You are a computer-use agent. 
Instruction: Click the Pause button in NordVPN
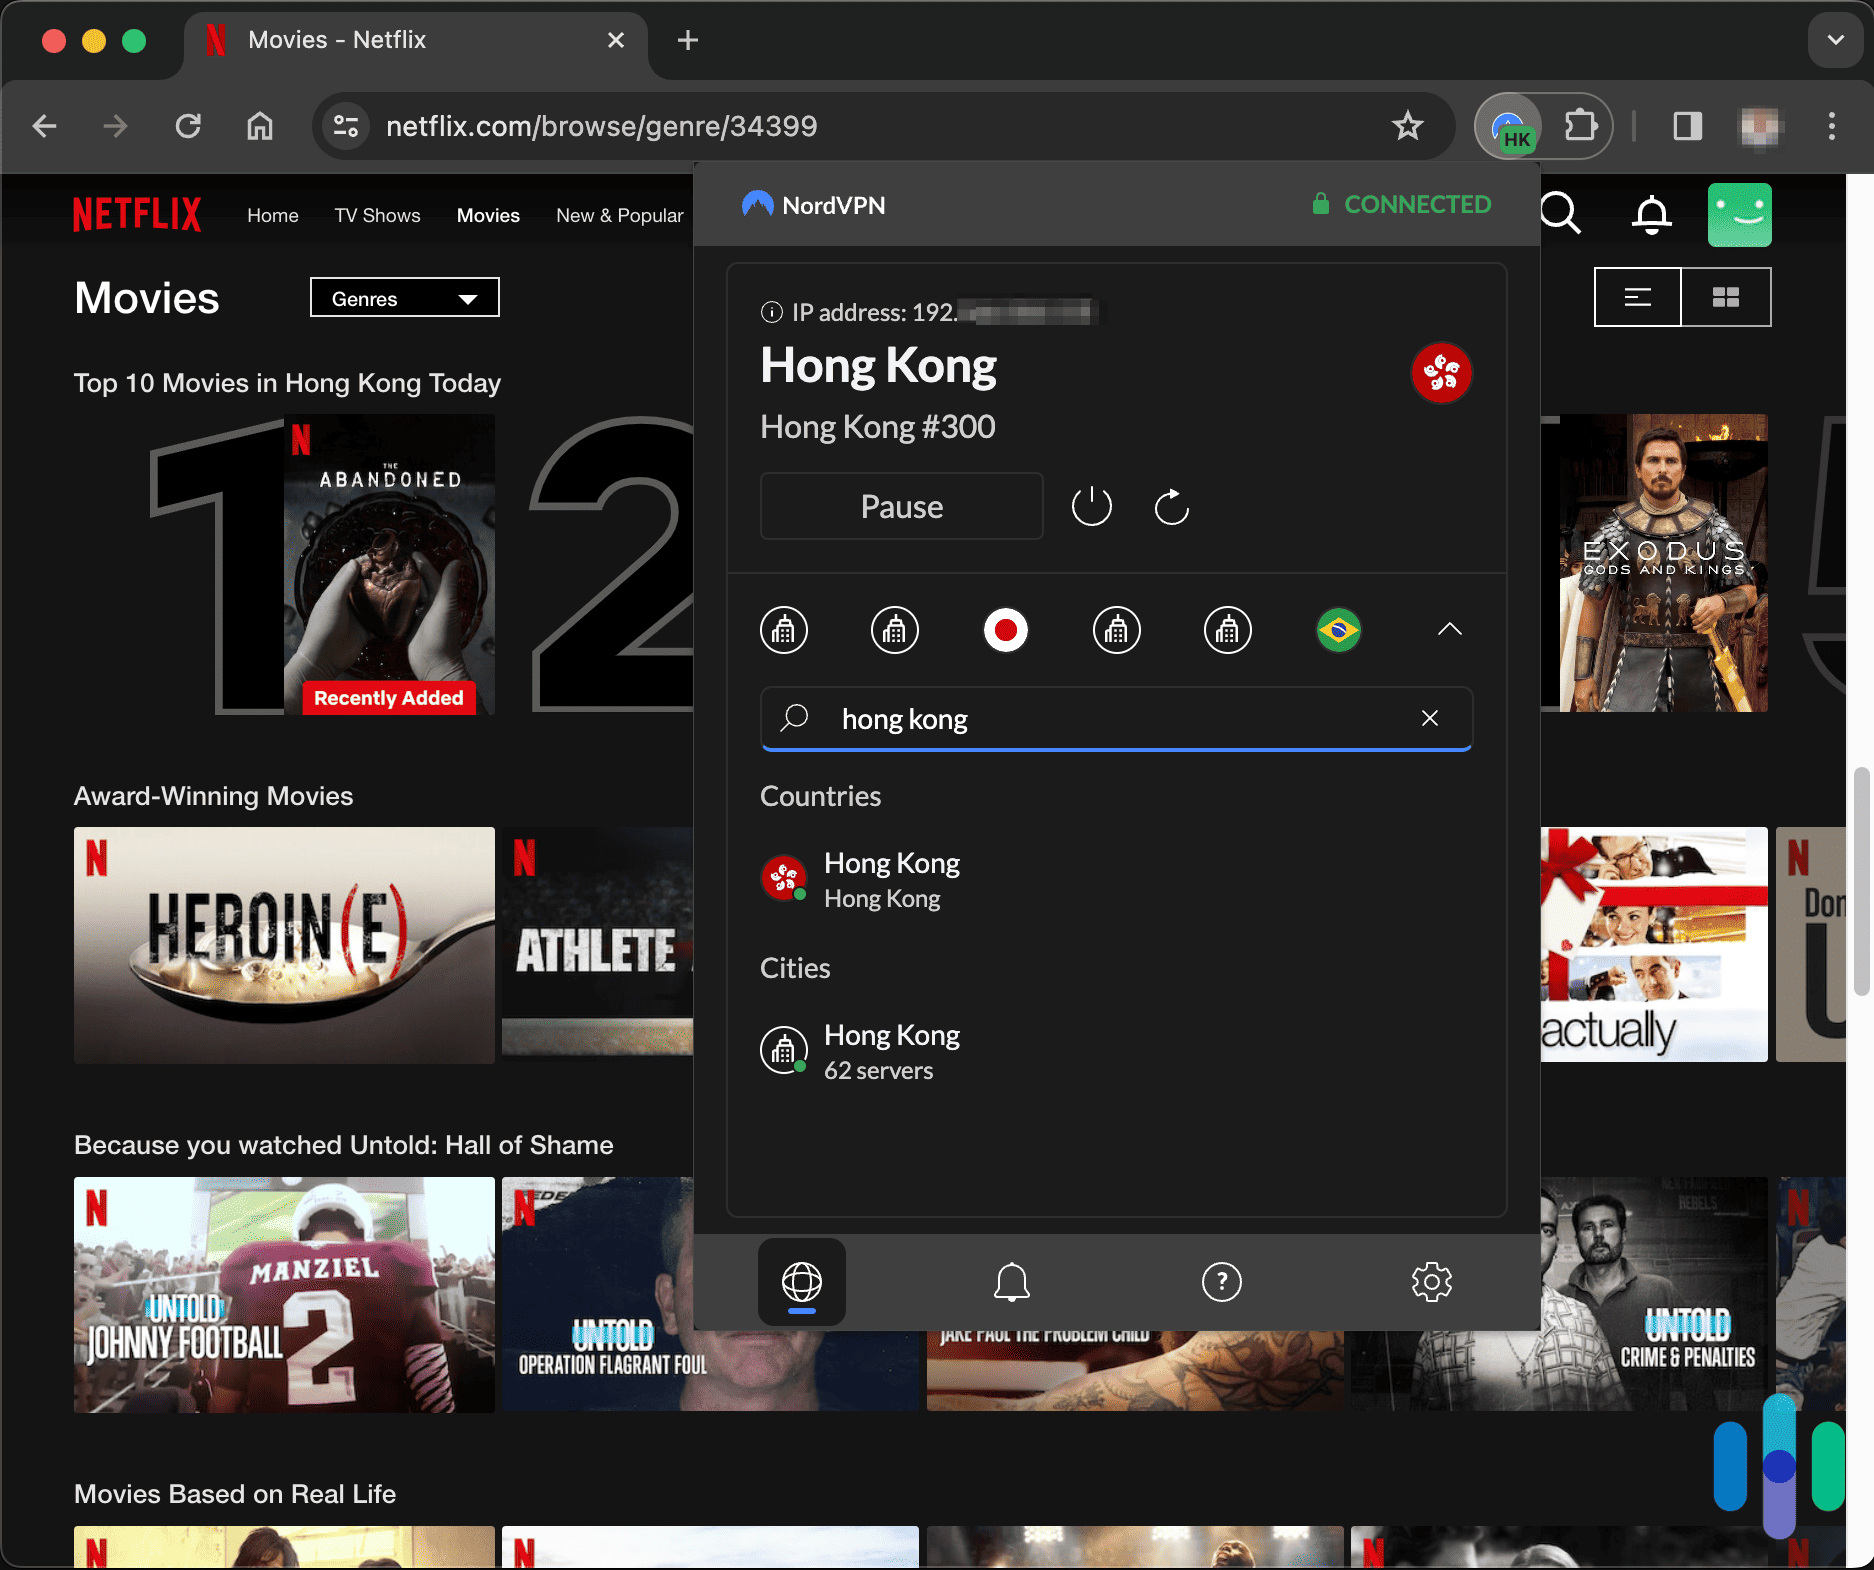pos(900,506)
